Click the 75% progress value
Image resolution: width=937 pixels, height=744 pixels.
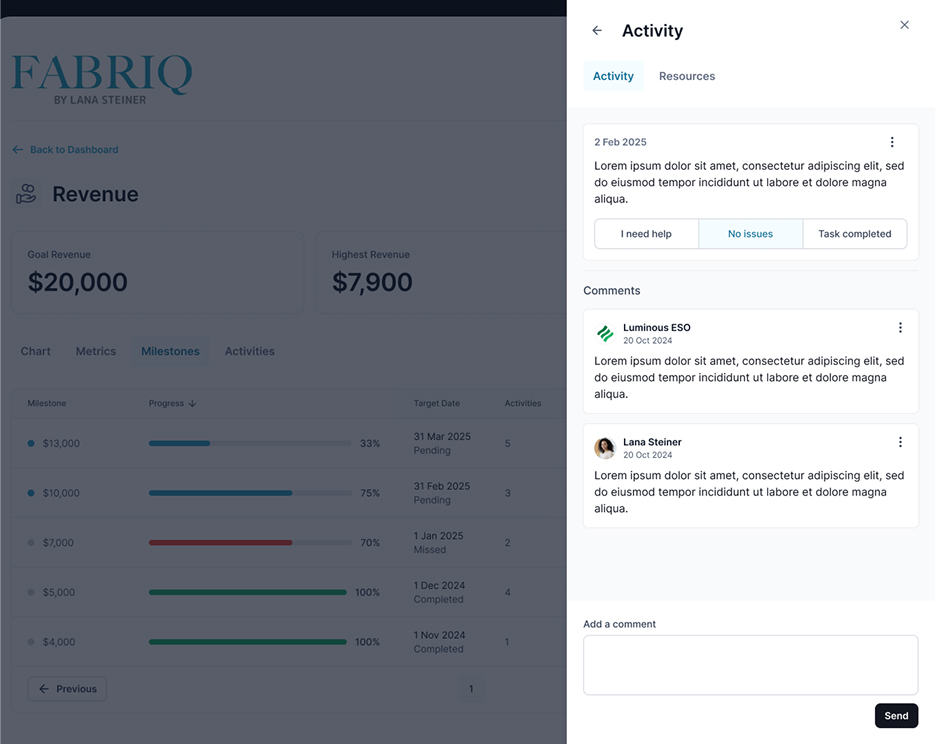(x=370, y=493)
